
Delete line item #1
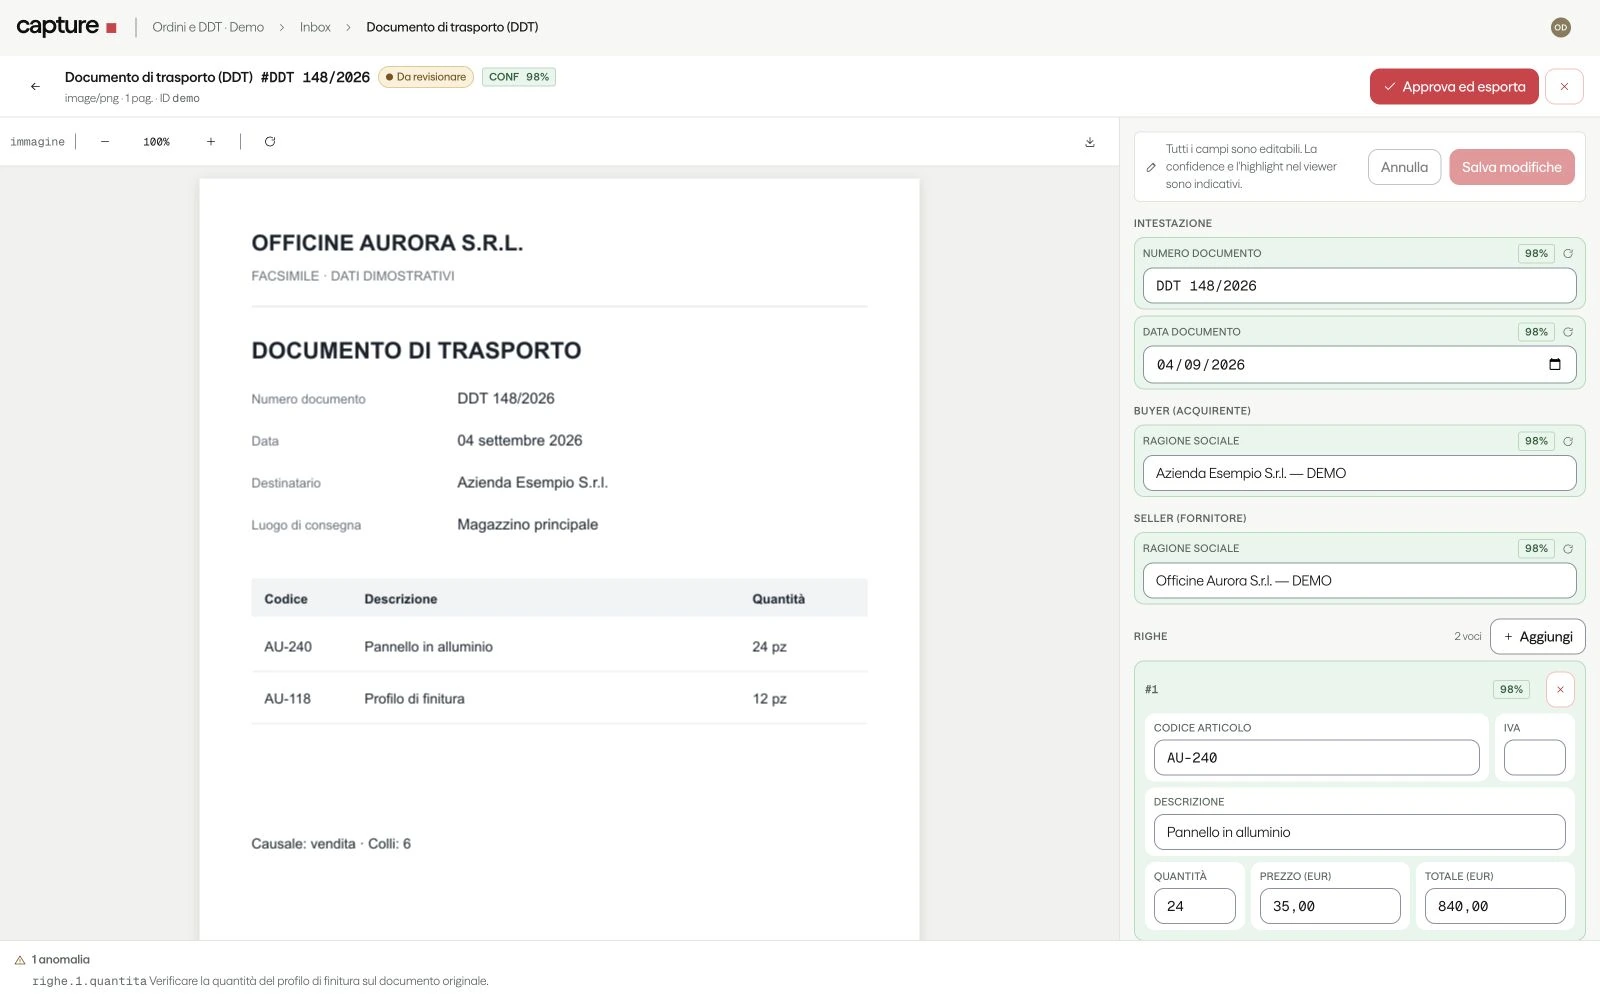1560,690
